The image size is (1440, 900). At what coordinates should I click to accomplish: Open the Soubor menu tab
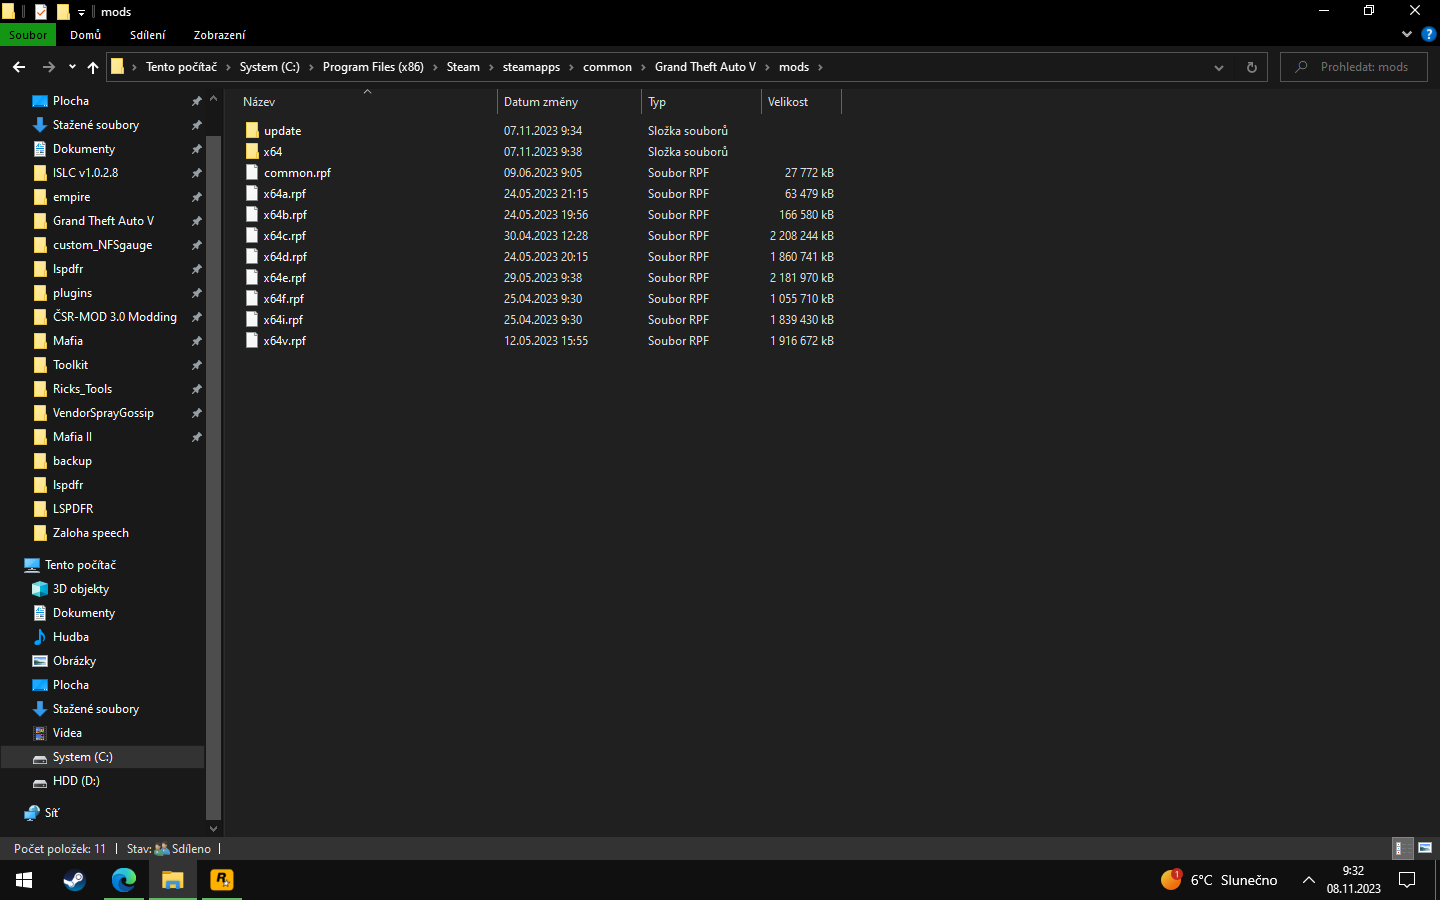click(x=28, y=35)
